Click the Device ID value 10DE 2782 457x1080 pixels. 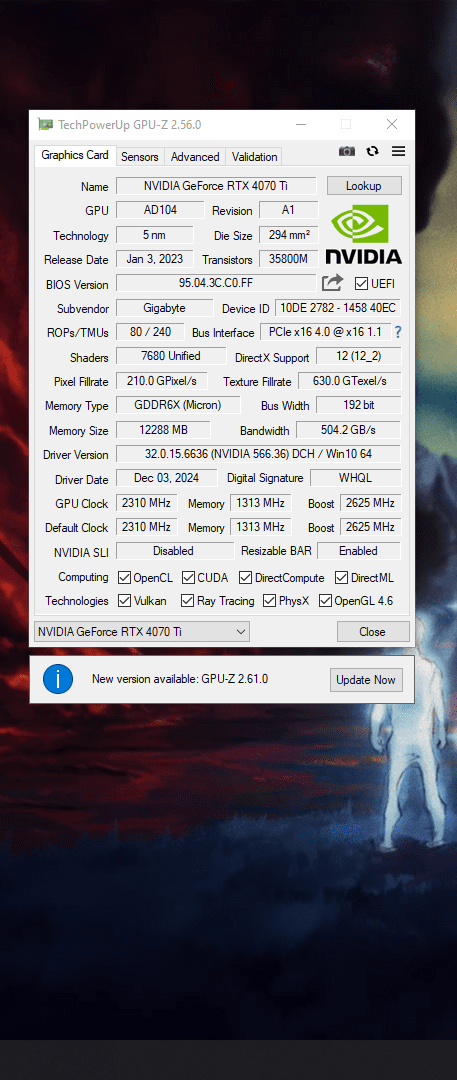pyautogui.click(x=338, y=308)
